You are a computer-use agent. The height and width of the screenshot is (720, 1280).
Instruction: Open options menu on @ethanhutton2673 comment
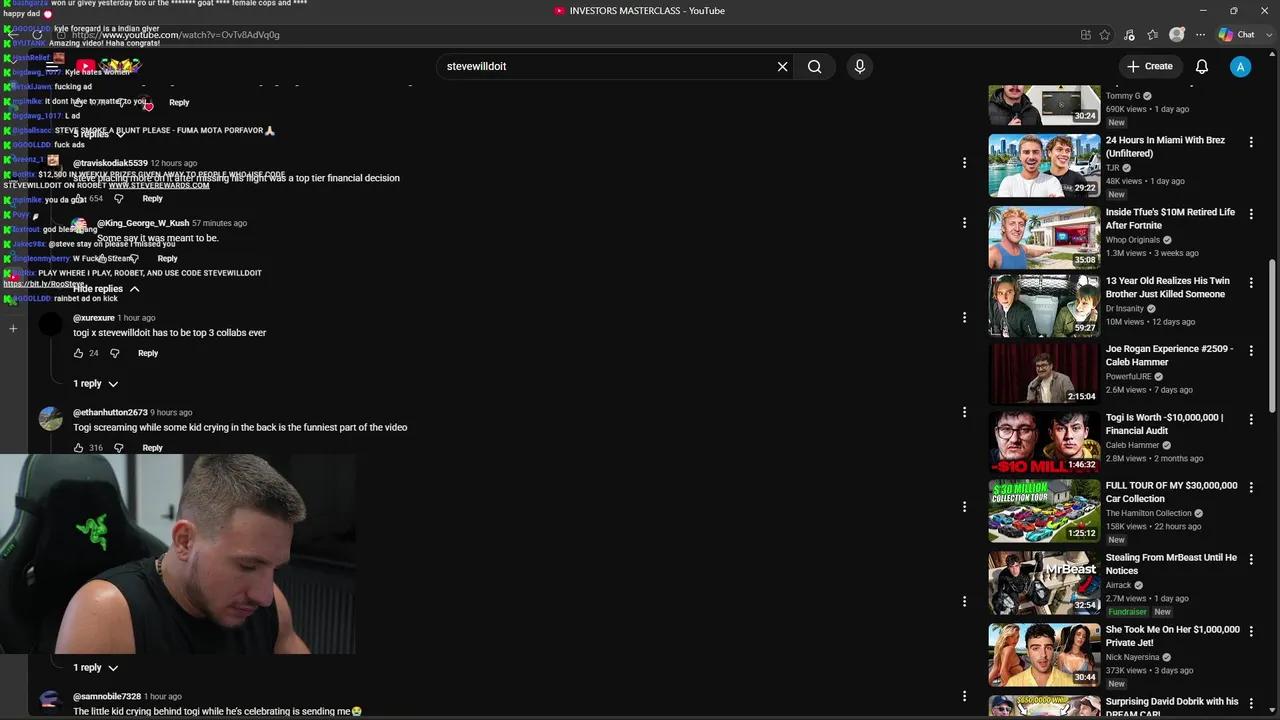964,412
